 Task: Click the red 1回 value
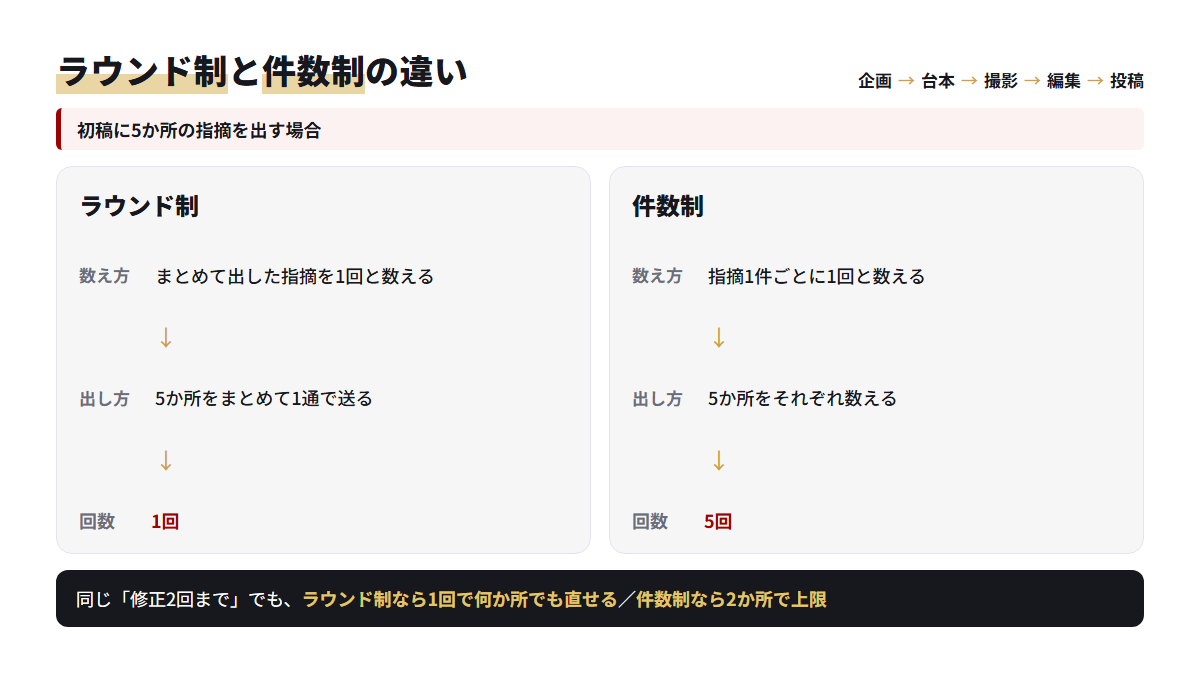(x=165, y=521)
